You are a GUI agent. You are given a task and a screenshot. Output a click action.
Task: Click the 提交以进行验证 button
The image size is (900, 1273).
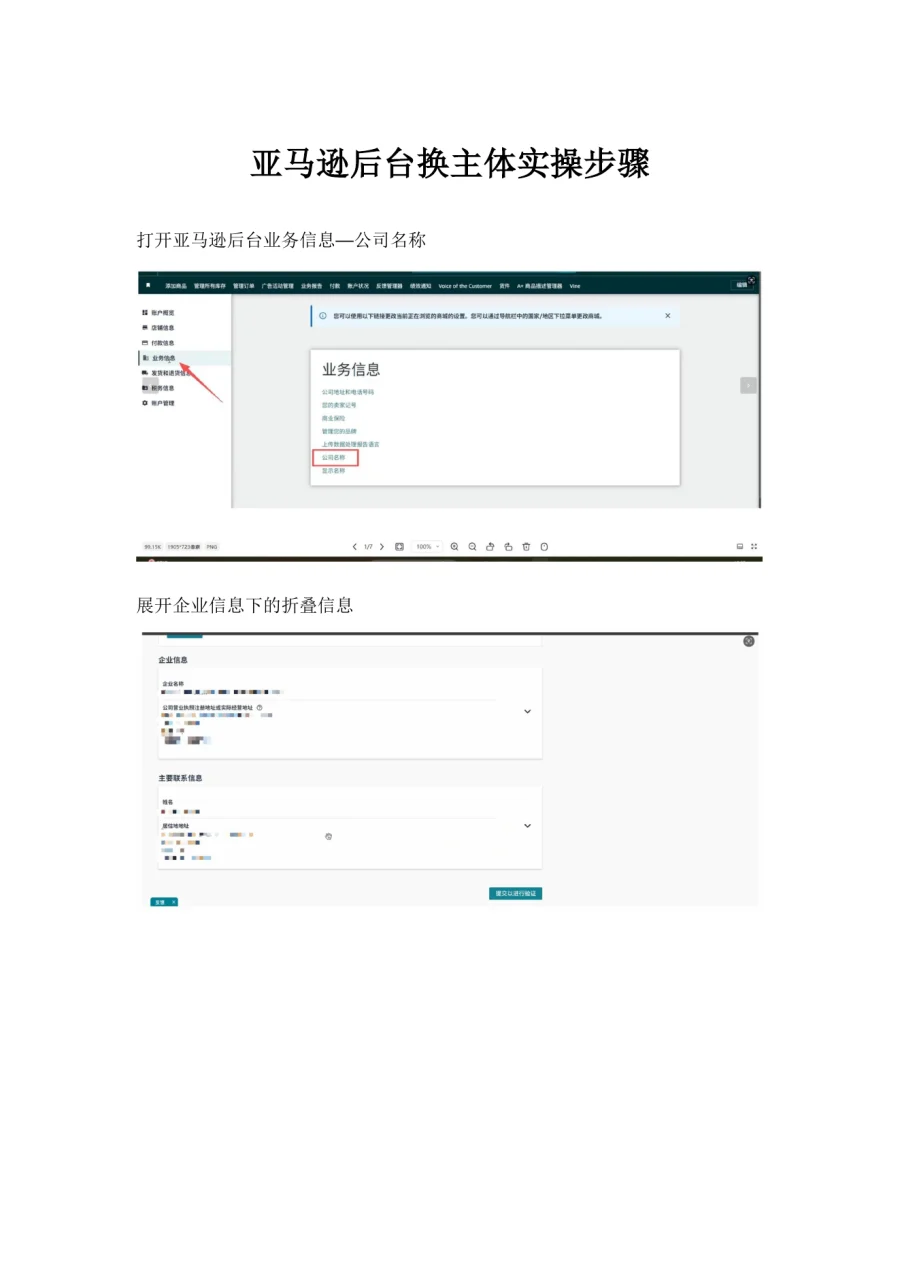tap(516, 893)
